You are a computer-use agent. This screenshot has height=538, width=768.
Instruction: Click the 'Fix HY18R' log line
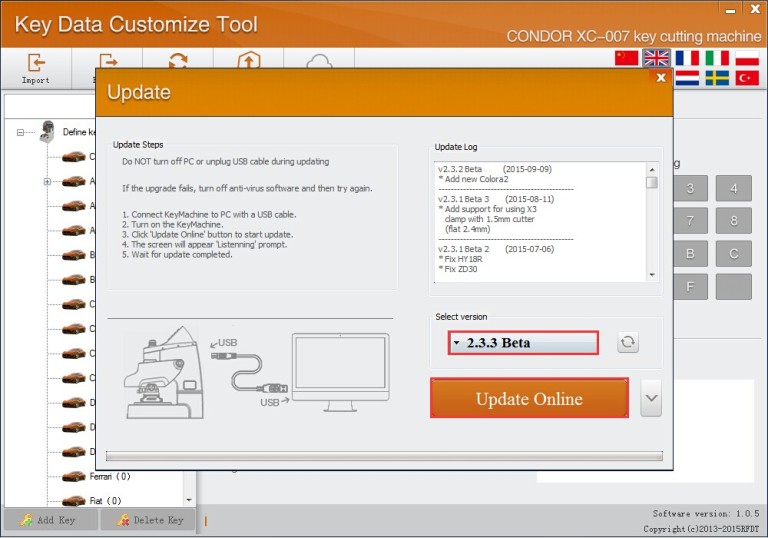(x=460, y=259)
